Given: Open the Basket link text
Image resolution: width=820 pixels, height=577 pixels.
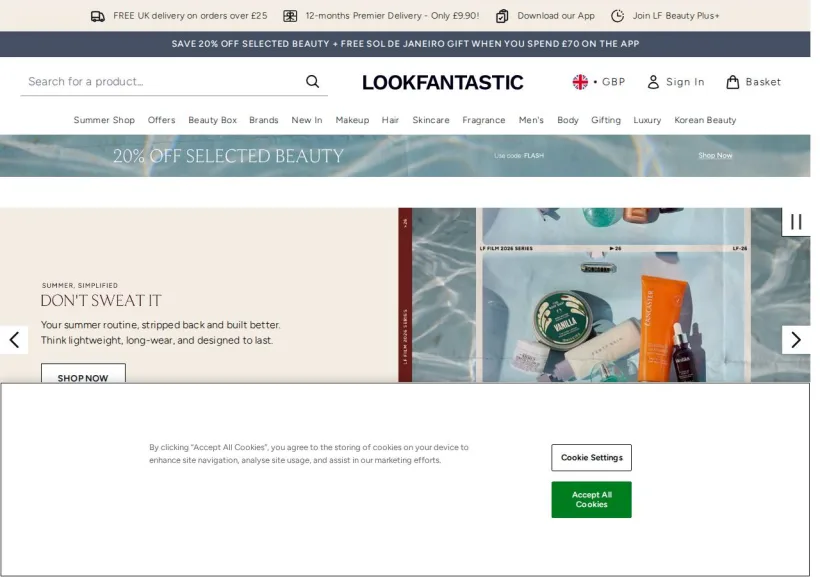Looking at the screenshot, I should 764,82.
